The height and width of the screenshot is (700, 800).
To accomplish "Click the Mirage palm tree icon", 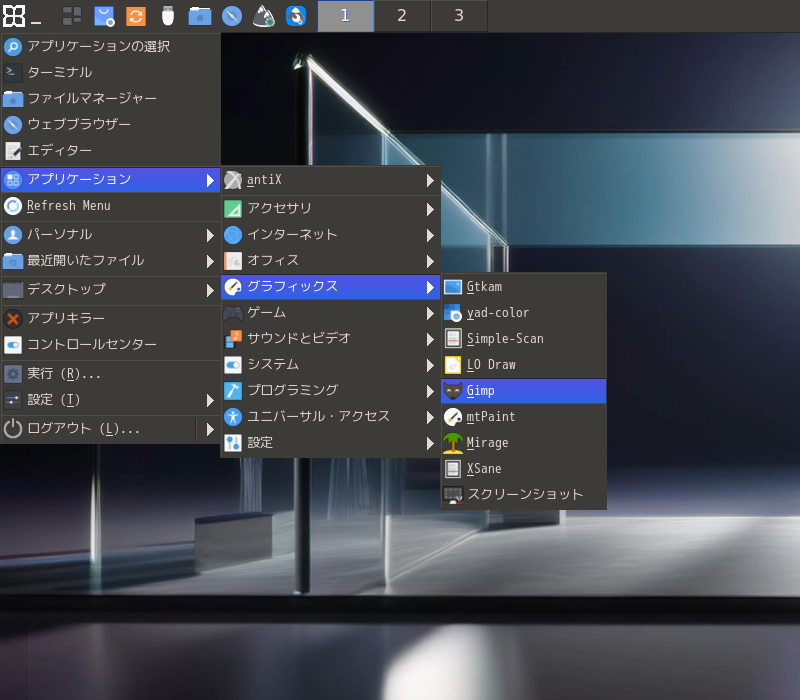I will click(x=453, y=443).
